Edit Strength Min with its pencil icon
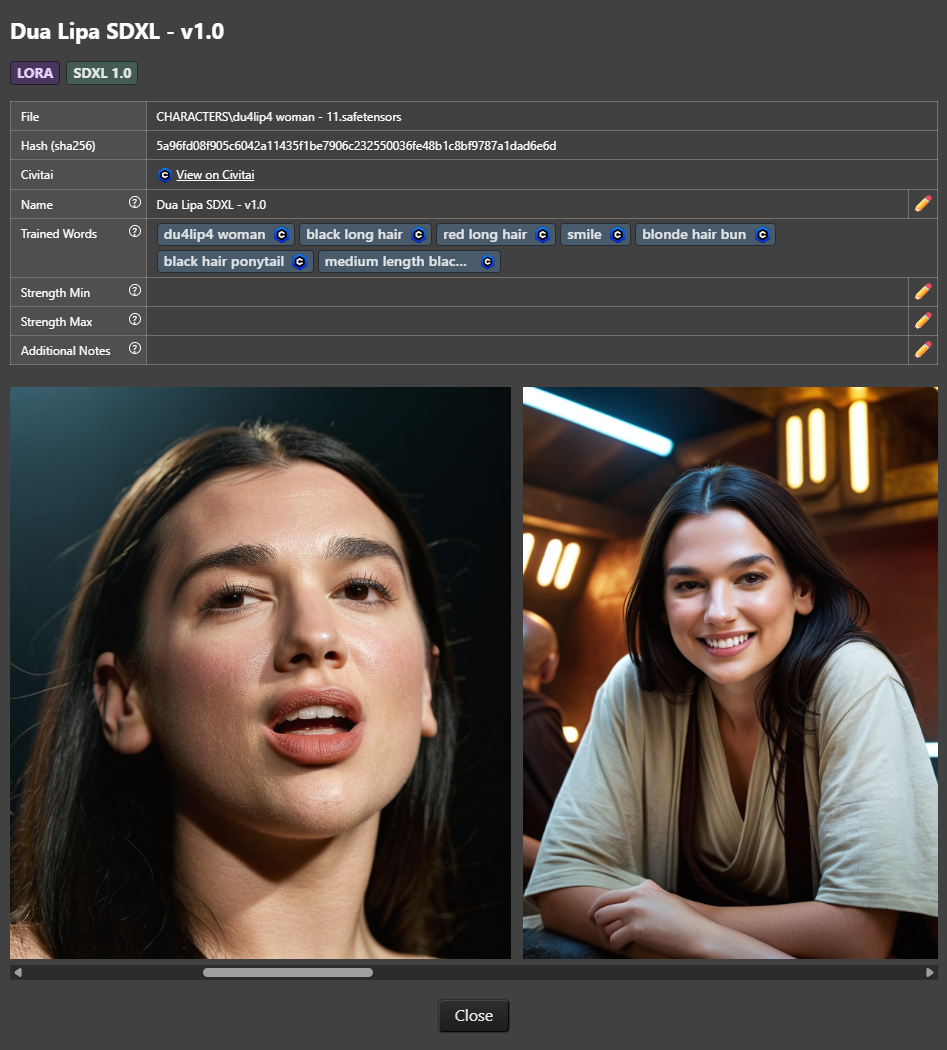The width and height of the screenshot is (947, 1050). pos(923,292)
